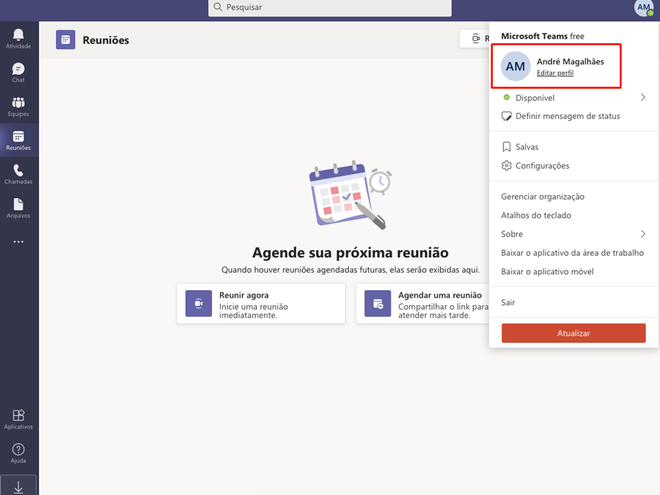Click the AM profile avatar in top bar

click(644, 8)
